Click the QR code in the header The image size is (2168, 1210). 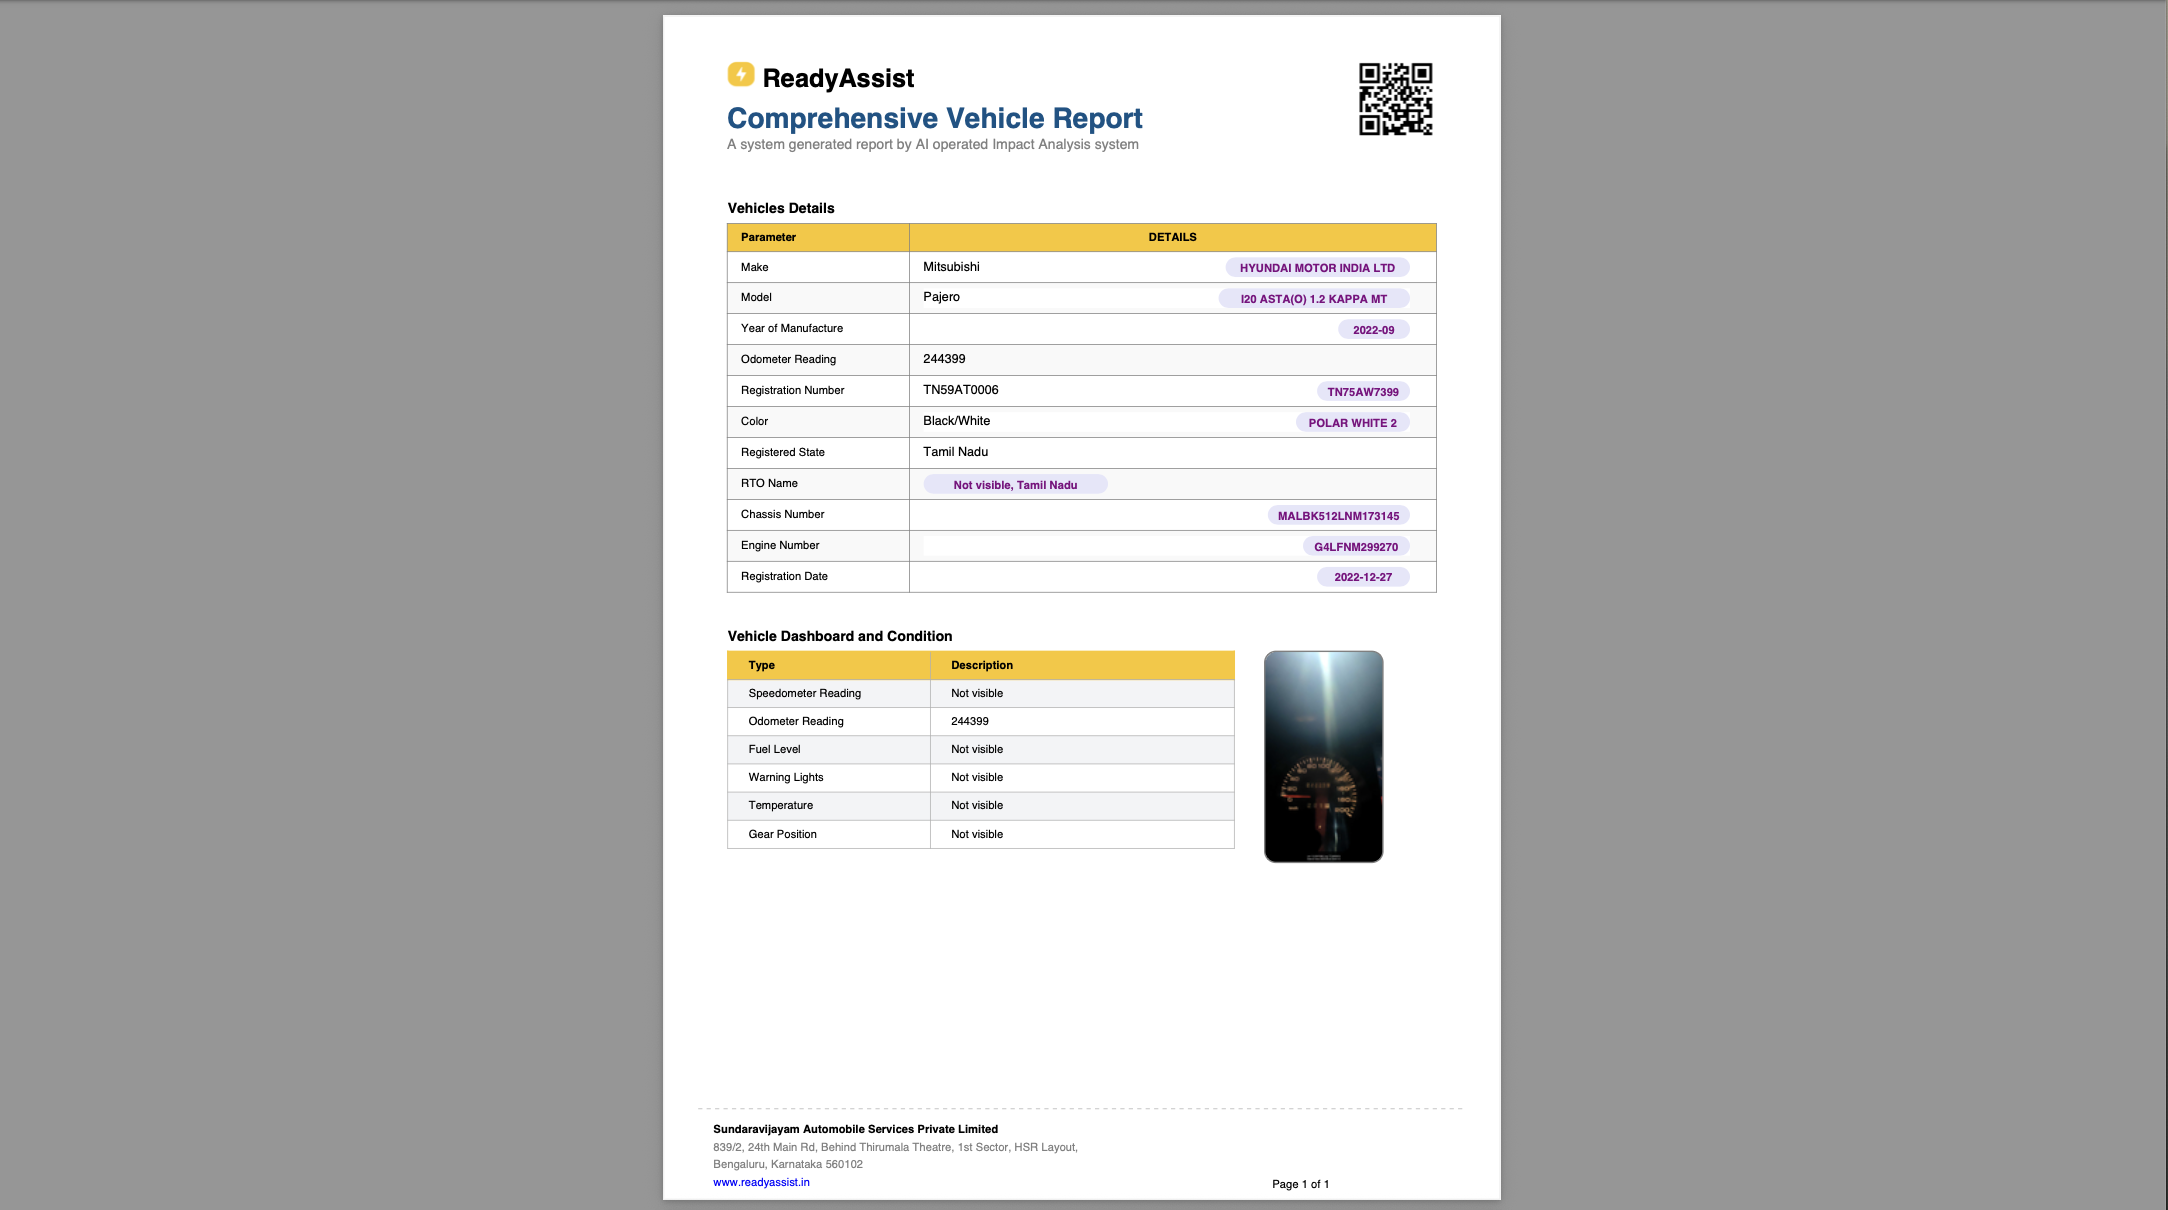[1395, 99]
